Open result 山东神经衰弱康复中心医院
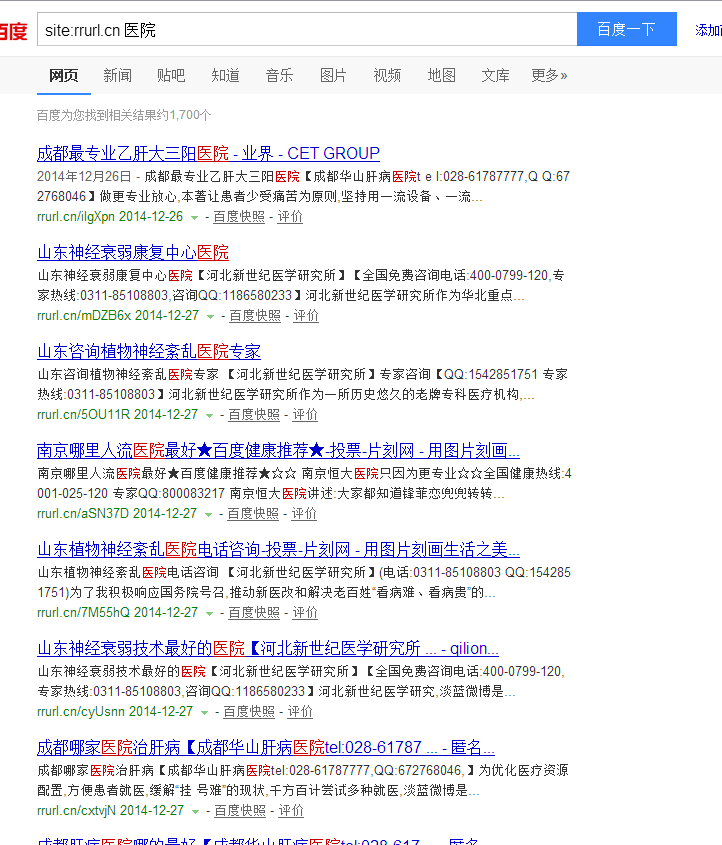Viewport: 722px width, 845px height. tap(133, 253)
